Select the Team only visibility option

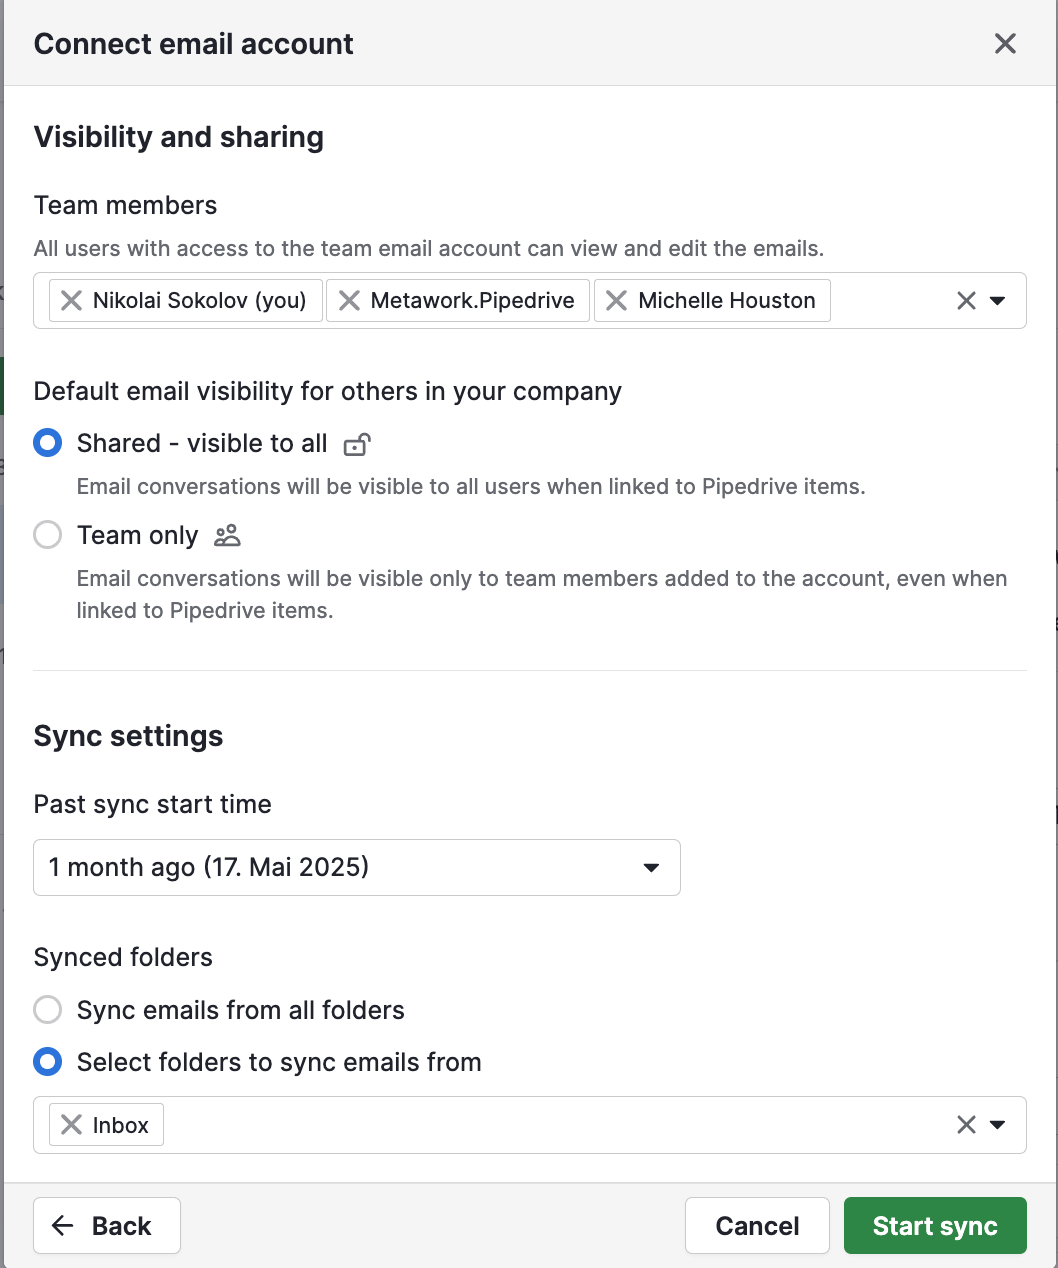coord(48,535)
